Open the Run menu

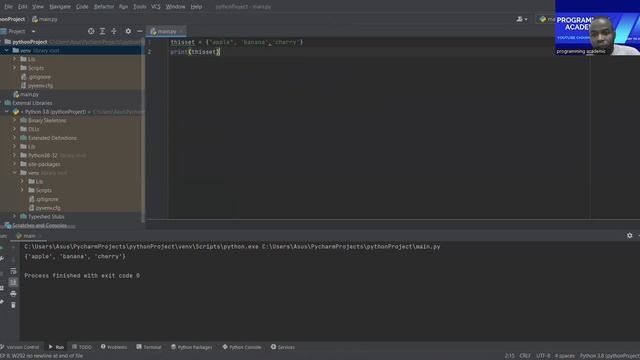(x=123, y=7)
